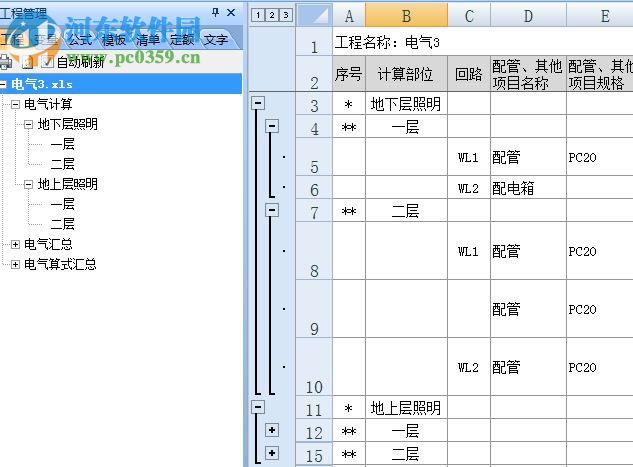Collapse outline group at row 11

coord(258,407)
